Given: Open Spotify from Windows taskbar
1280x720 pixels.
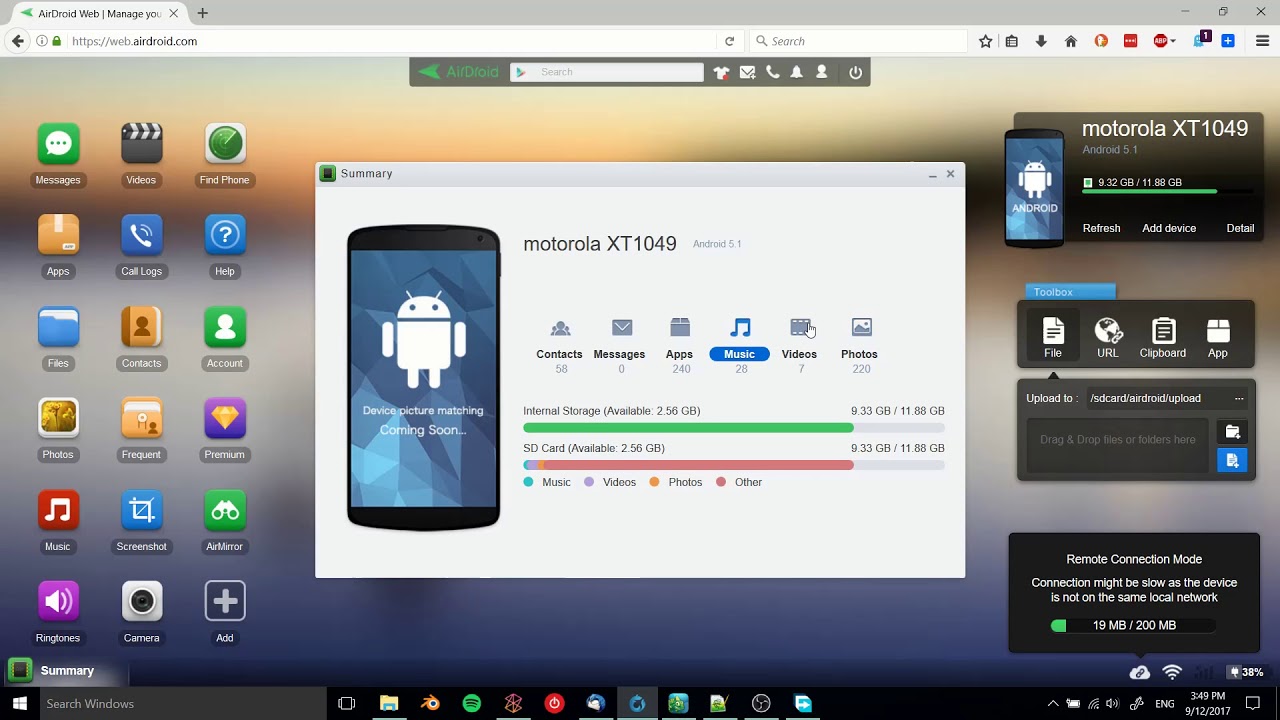Looking at the screenshot, I should tap(472, 704).
